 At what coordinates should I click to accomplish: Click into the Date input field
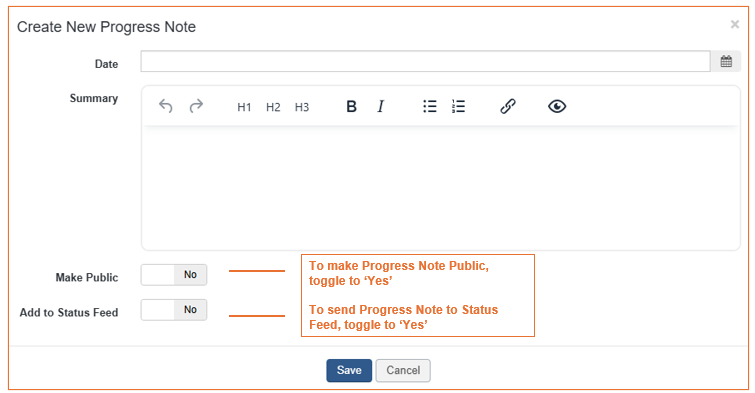coord(425,62)
